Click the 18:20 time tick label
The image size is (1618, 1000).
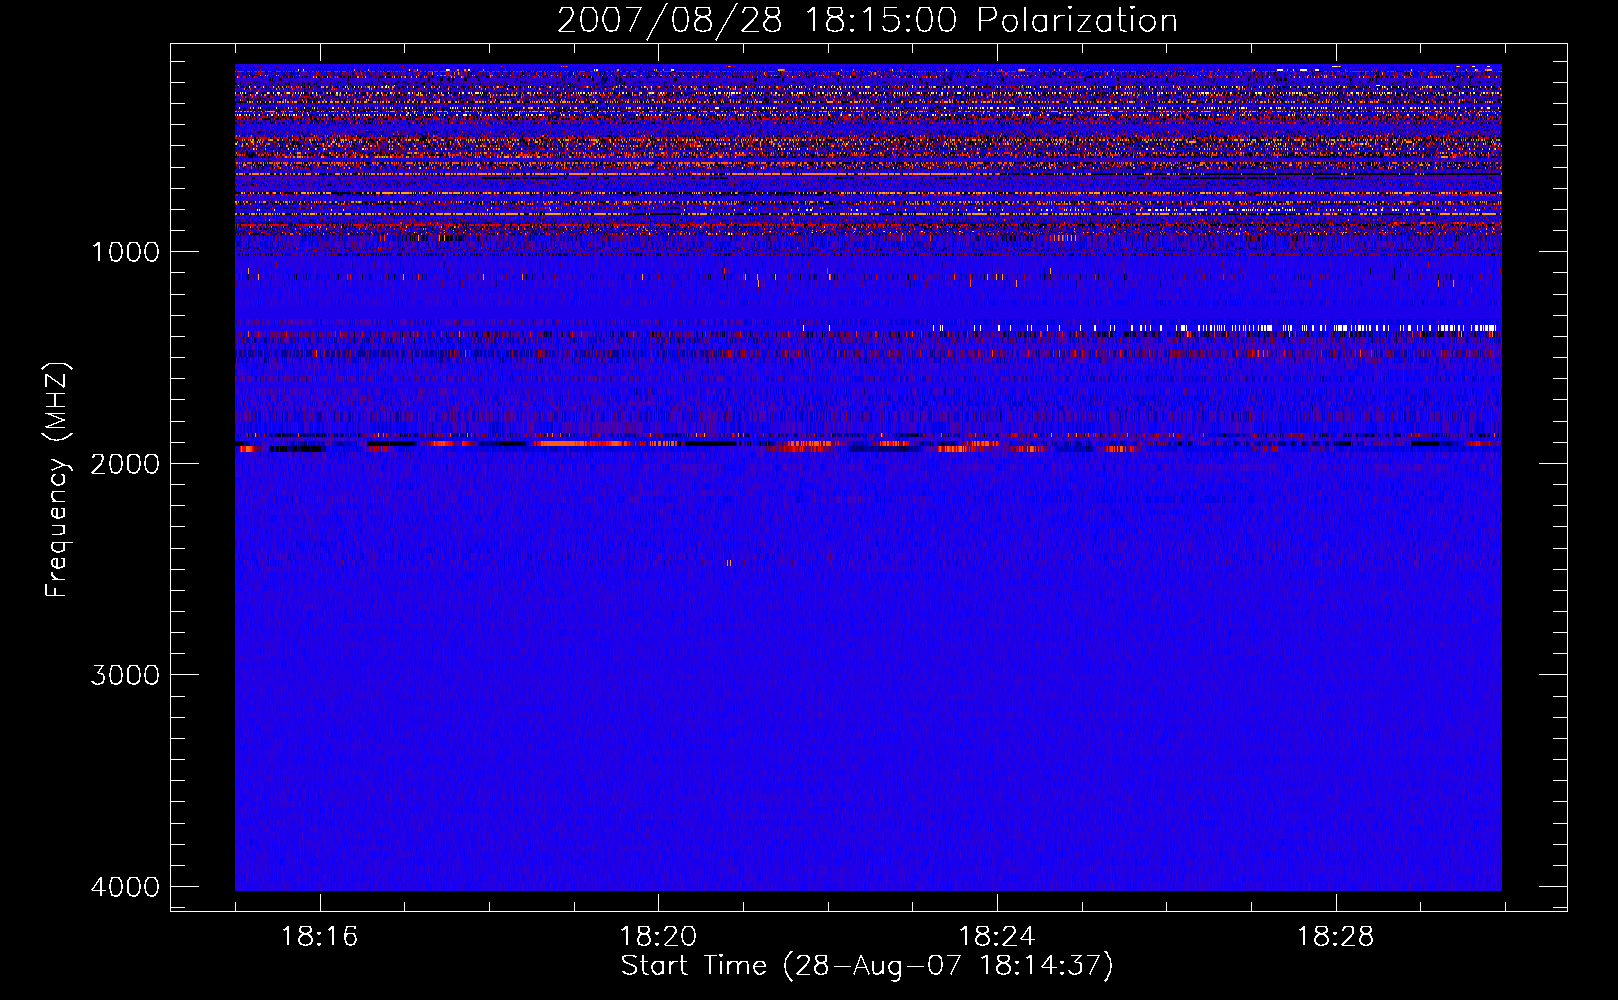(x=658, y=937)
